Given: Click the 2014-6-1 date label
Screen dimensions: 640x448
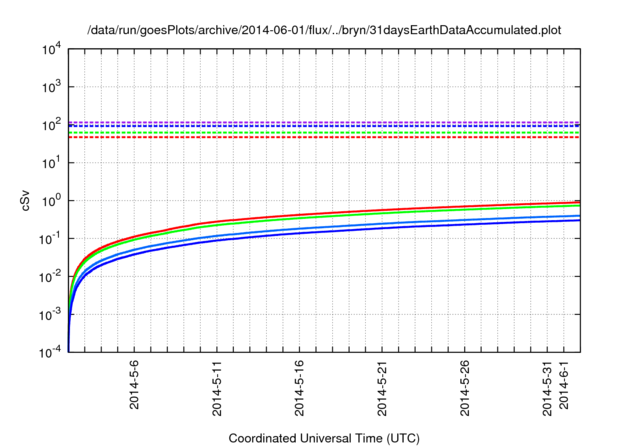Looking at the screenshot, I should (x=564, y=385).
